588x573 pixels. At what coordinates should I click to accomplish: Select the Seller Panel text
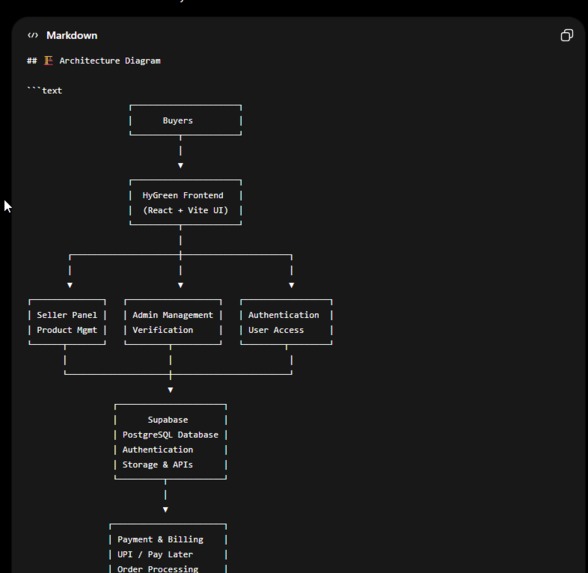click(67, 315)
